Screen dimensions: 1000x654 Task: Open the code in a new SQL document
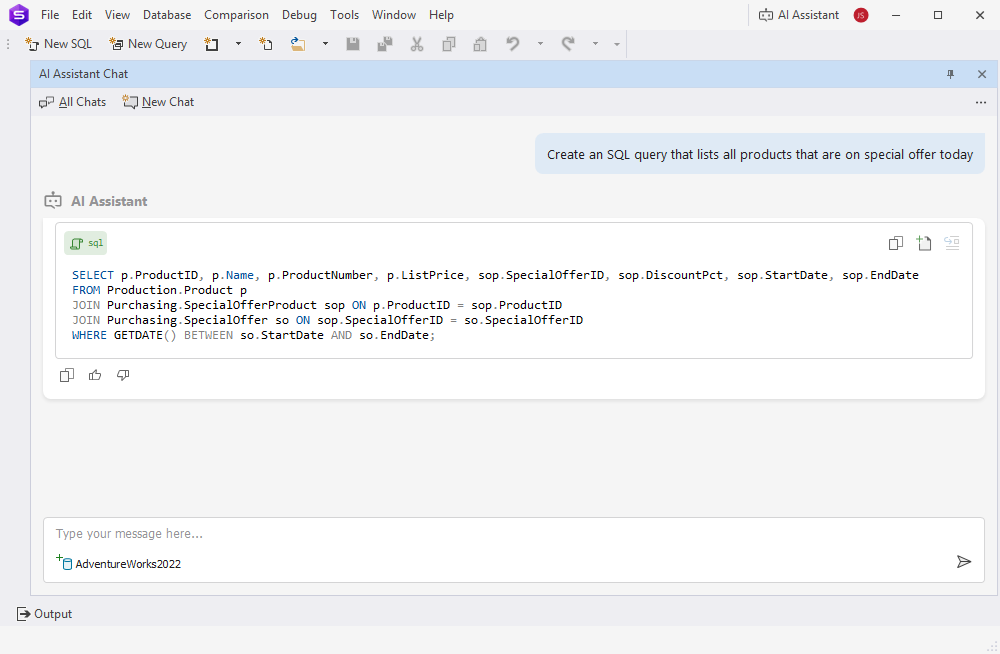tap(923, 243)
